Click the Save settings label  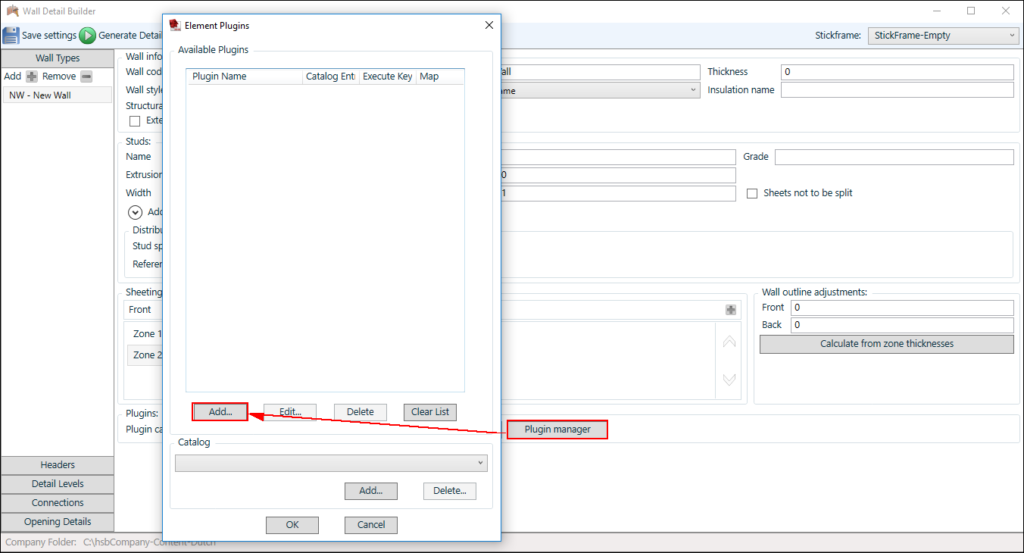pos(49,35)
